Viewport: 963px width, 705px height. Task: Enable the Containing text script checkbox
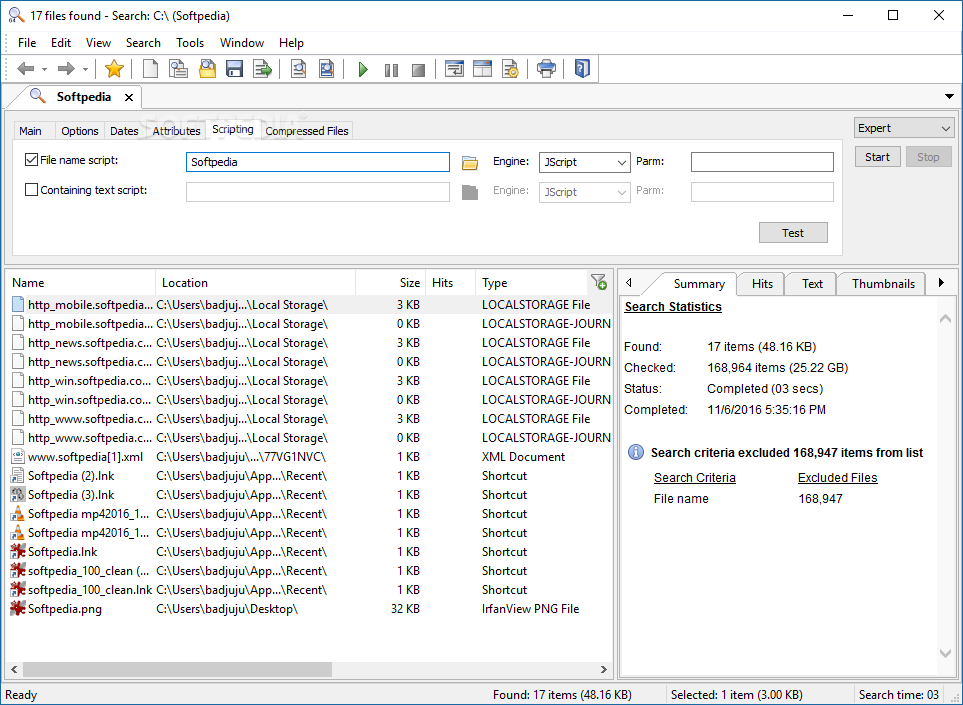coord(31,190)
